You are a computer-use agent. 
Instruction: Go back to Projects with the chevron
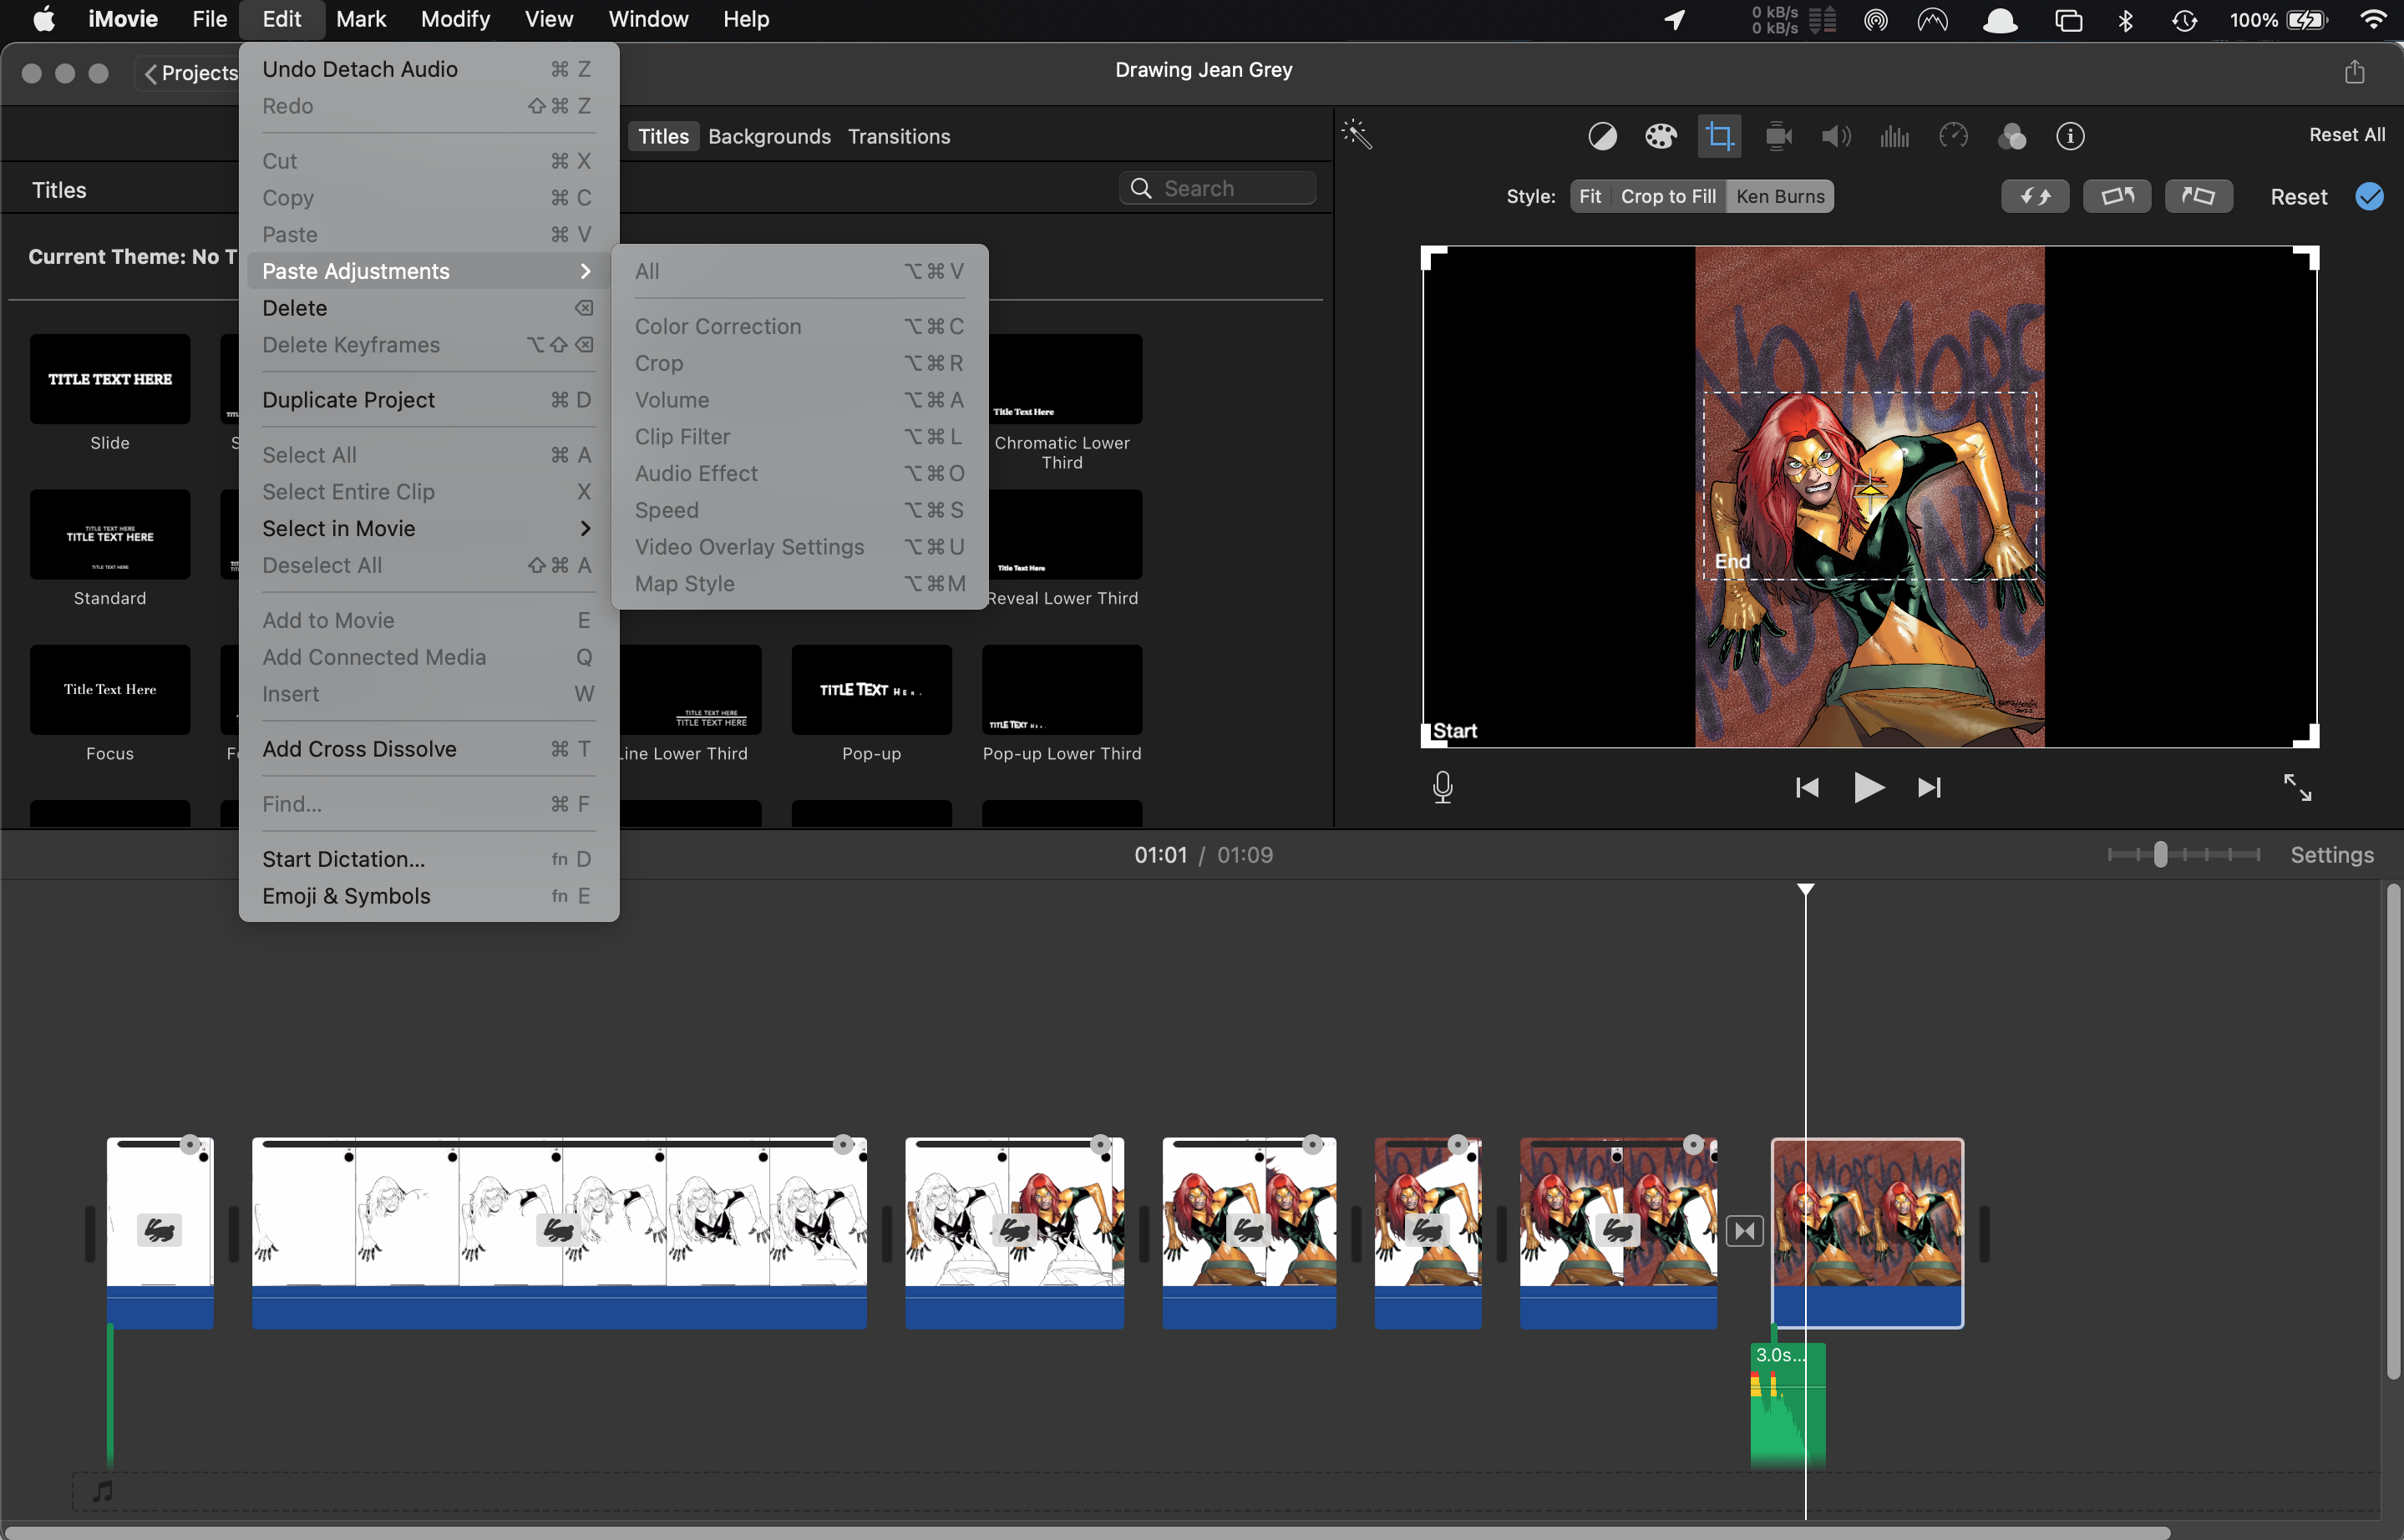(152, 73)
